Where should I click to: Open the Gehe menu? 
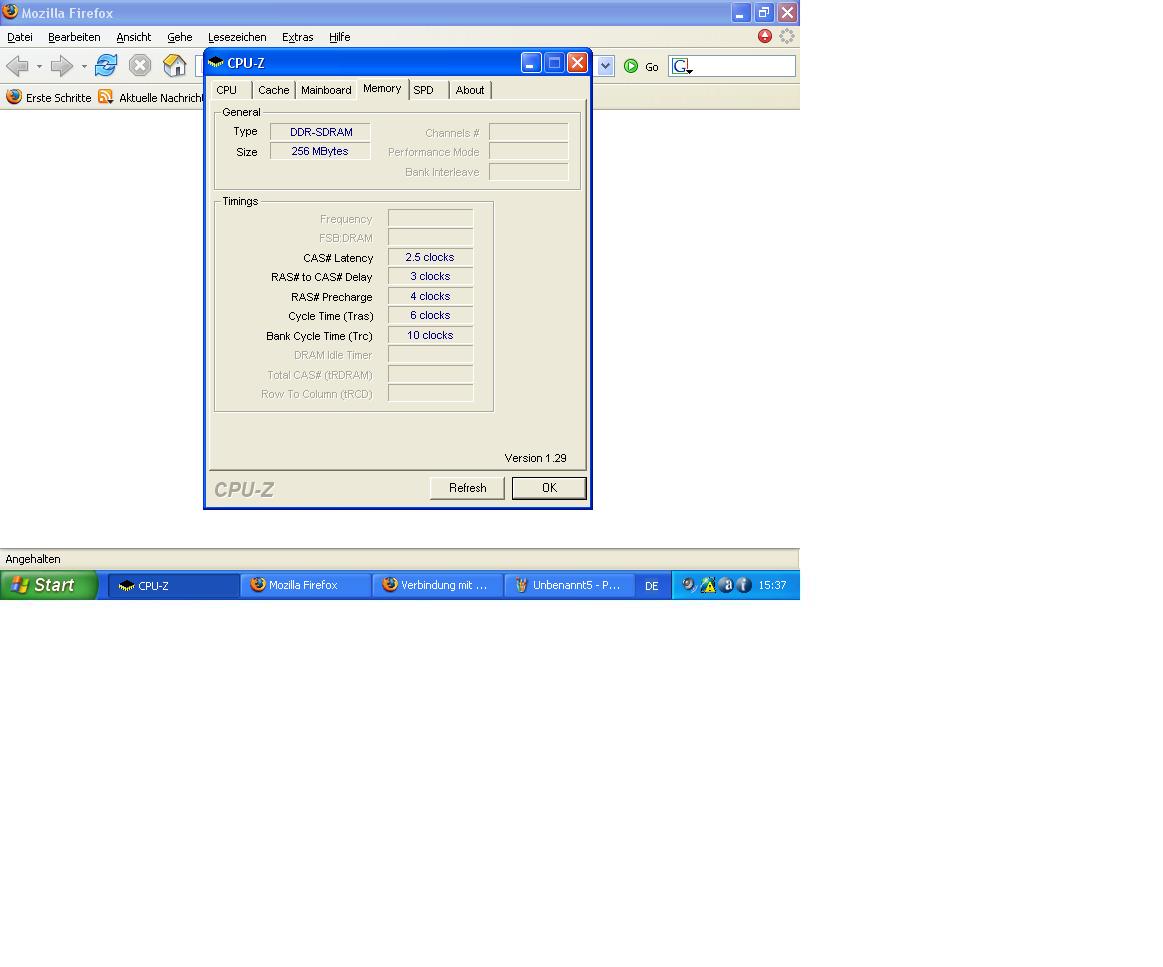tap(179, 37)
